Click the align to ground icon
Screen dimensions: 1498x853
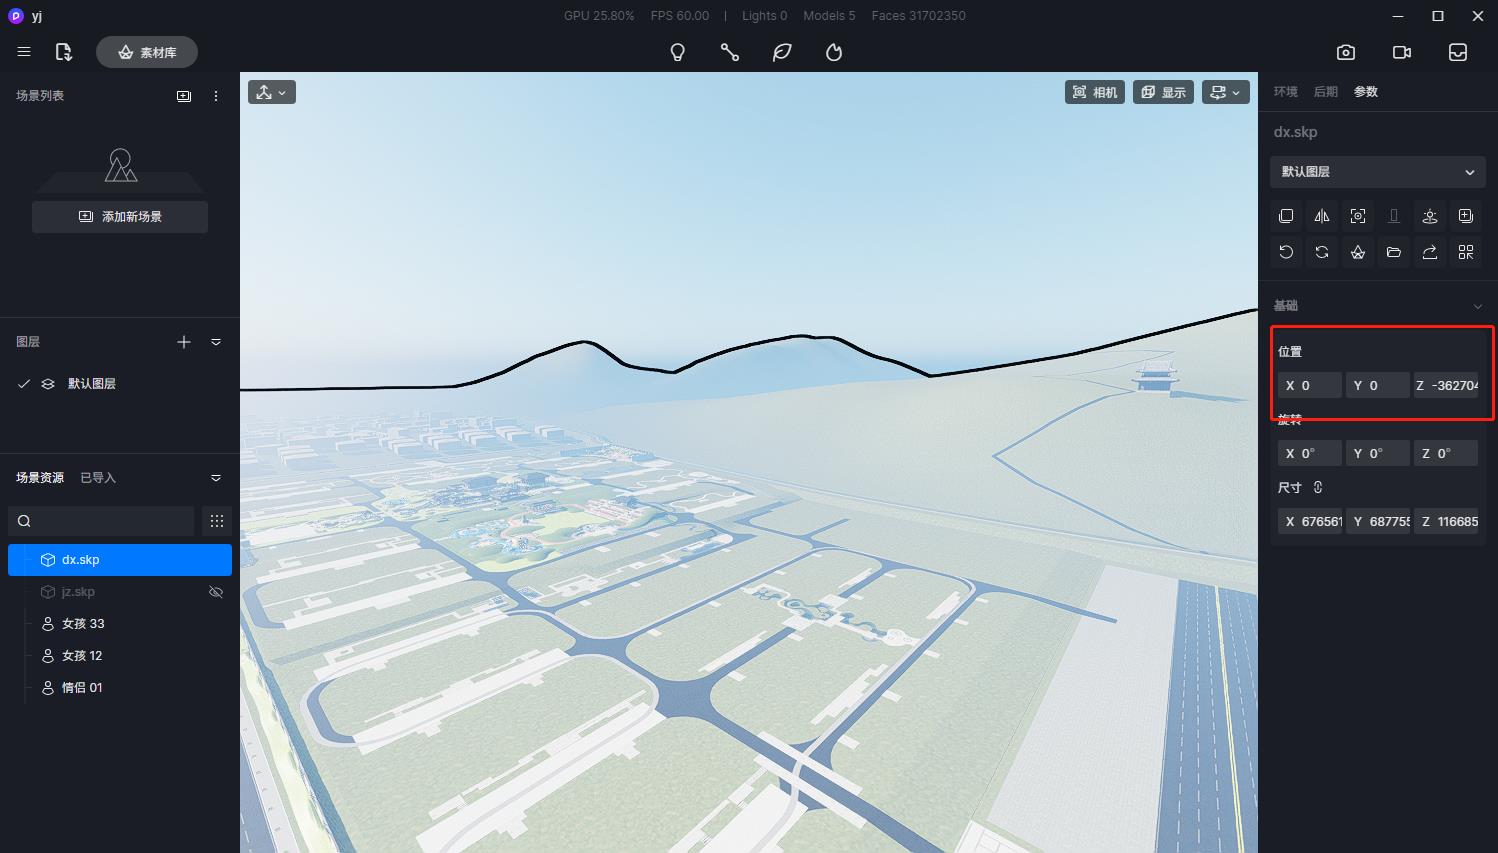coord(1394,216)
